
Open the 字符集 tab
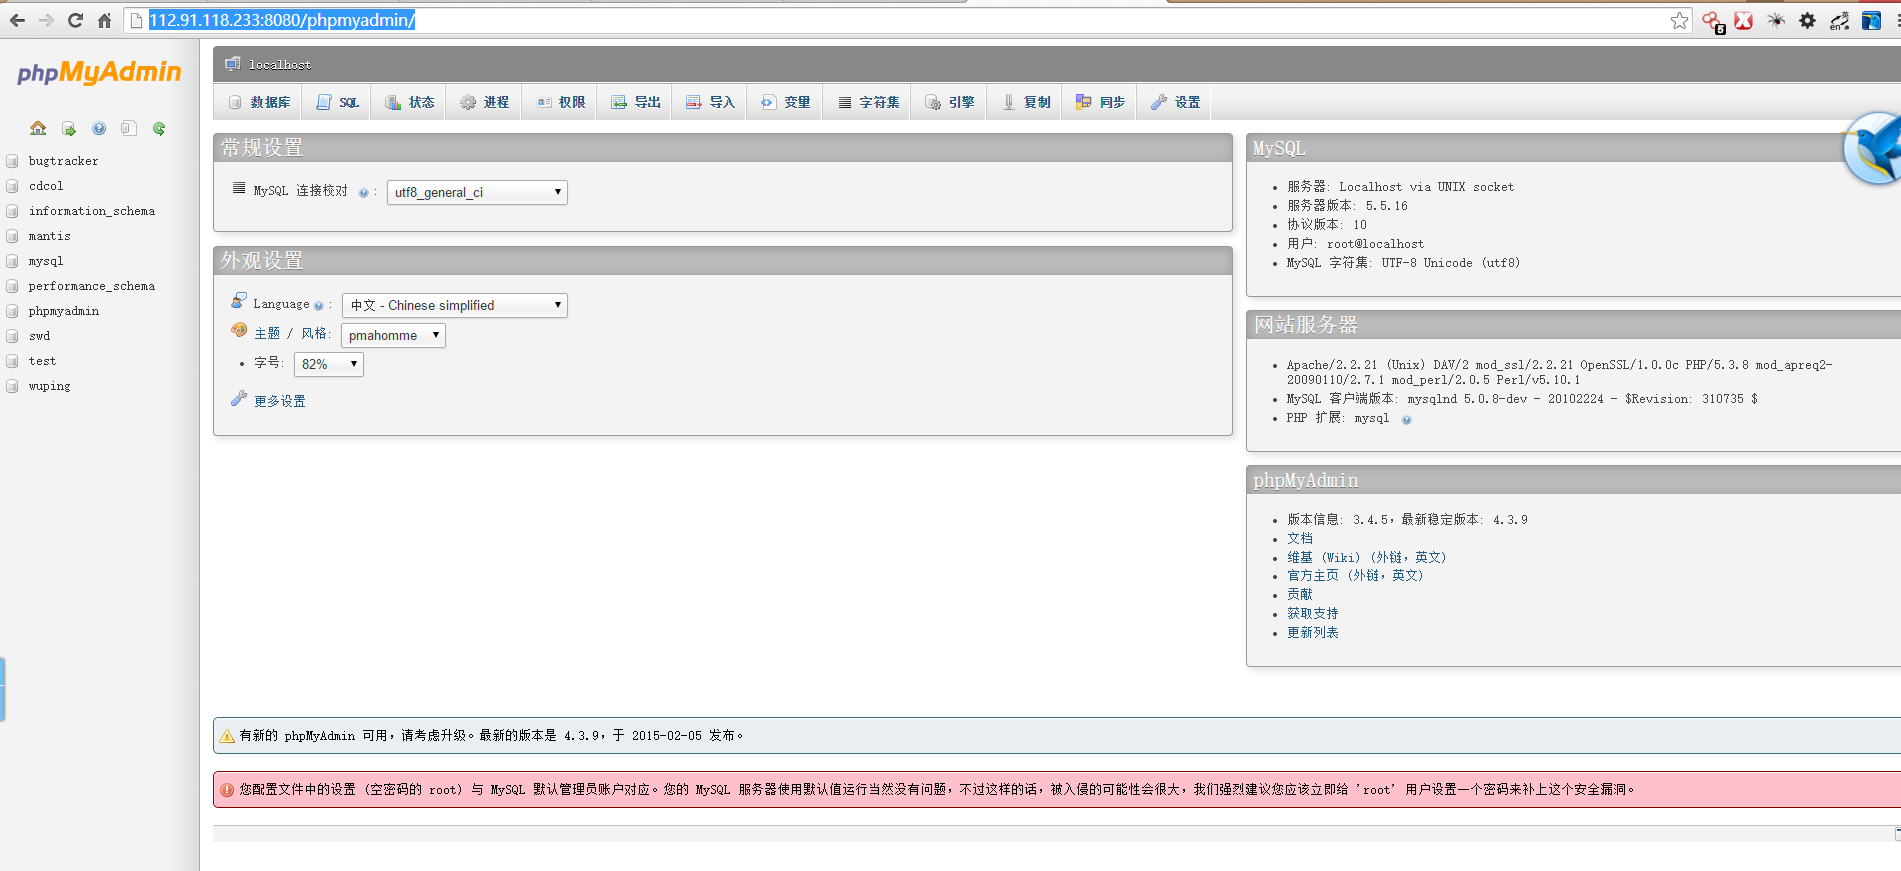tap(867, 102)
